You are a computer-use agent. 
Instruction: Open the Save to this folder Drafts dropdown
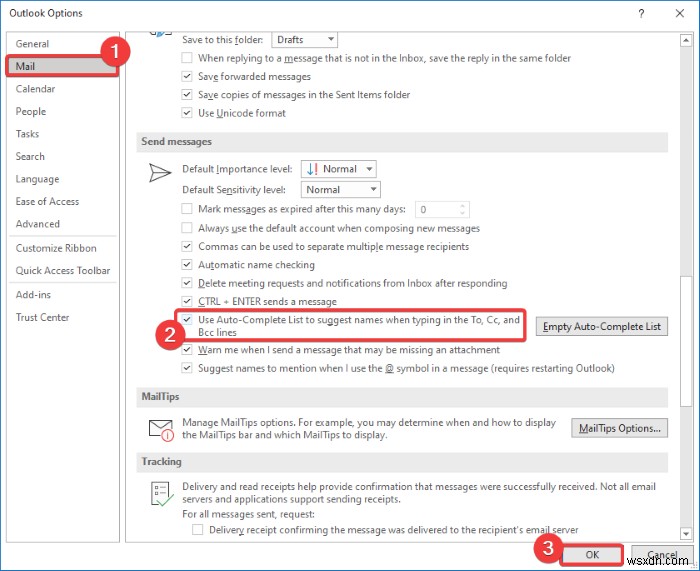[x=304, y=39]
